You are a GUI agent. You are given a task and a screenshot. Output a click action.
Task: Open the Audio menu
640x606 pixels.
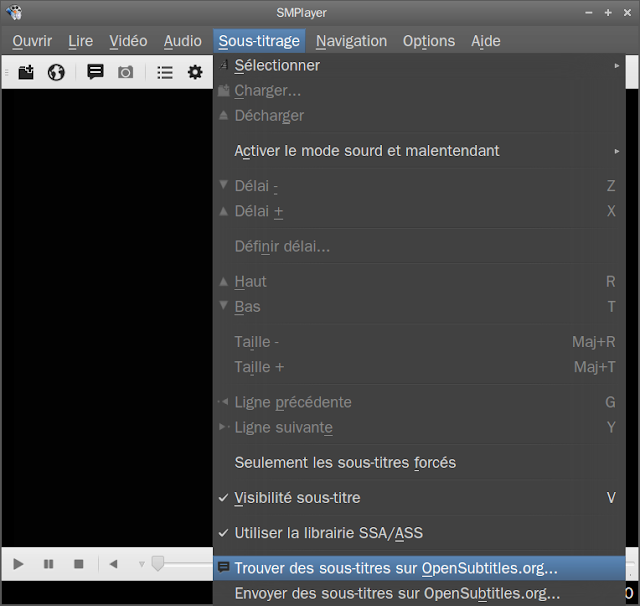pos(182,41)
